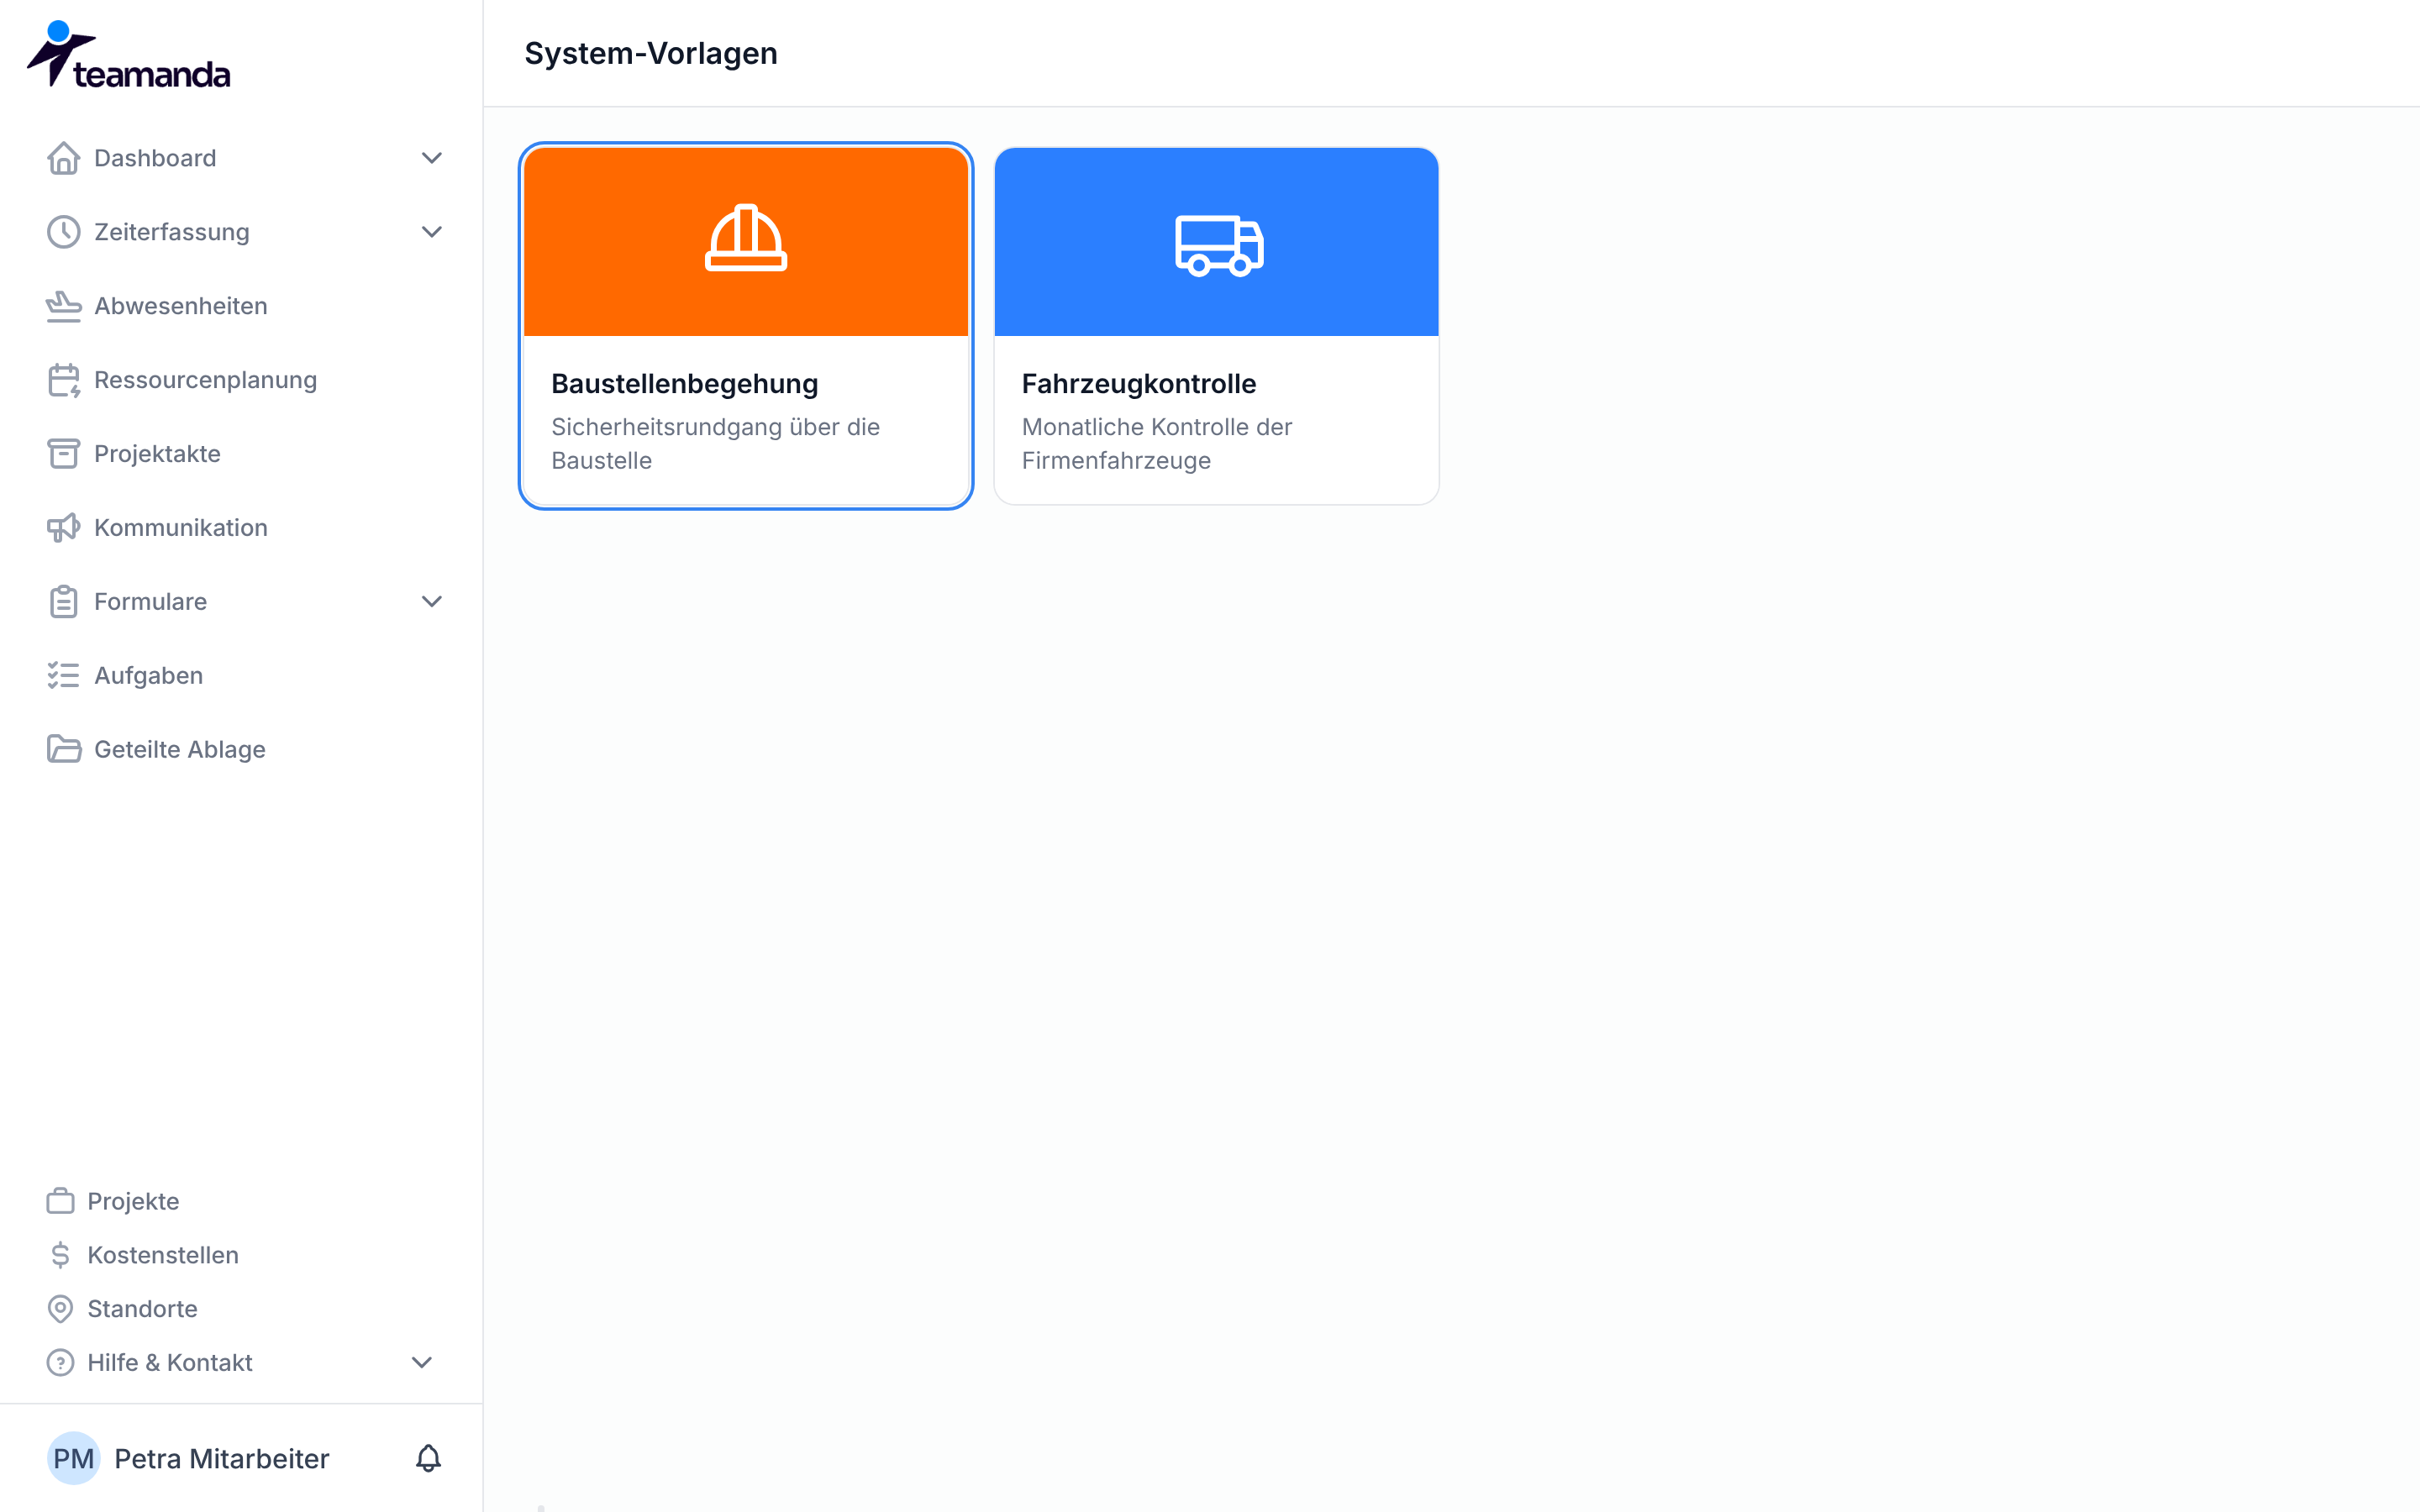Screen dimensions: 2420x1512
Task: Click the Hilfe & Kontakt question icon
Action: pos(61,1363)
